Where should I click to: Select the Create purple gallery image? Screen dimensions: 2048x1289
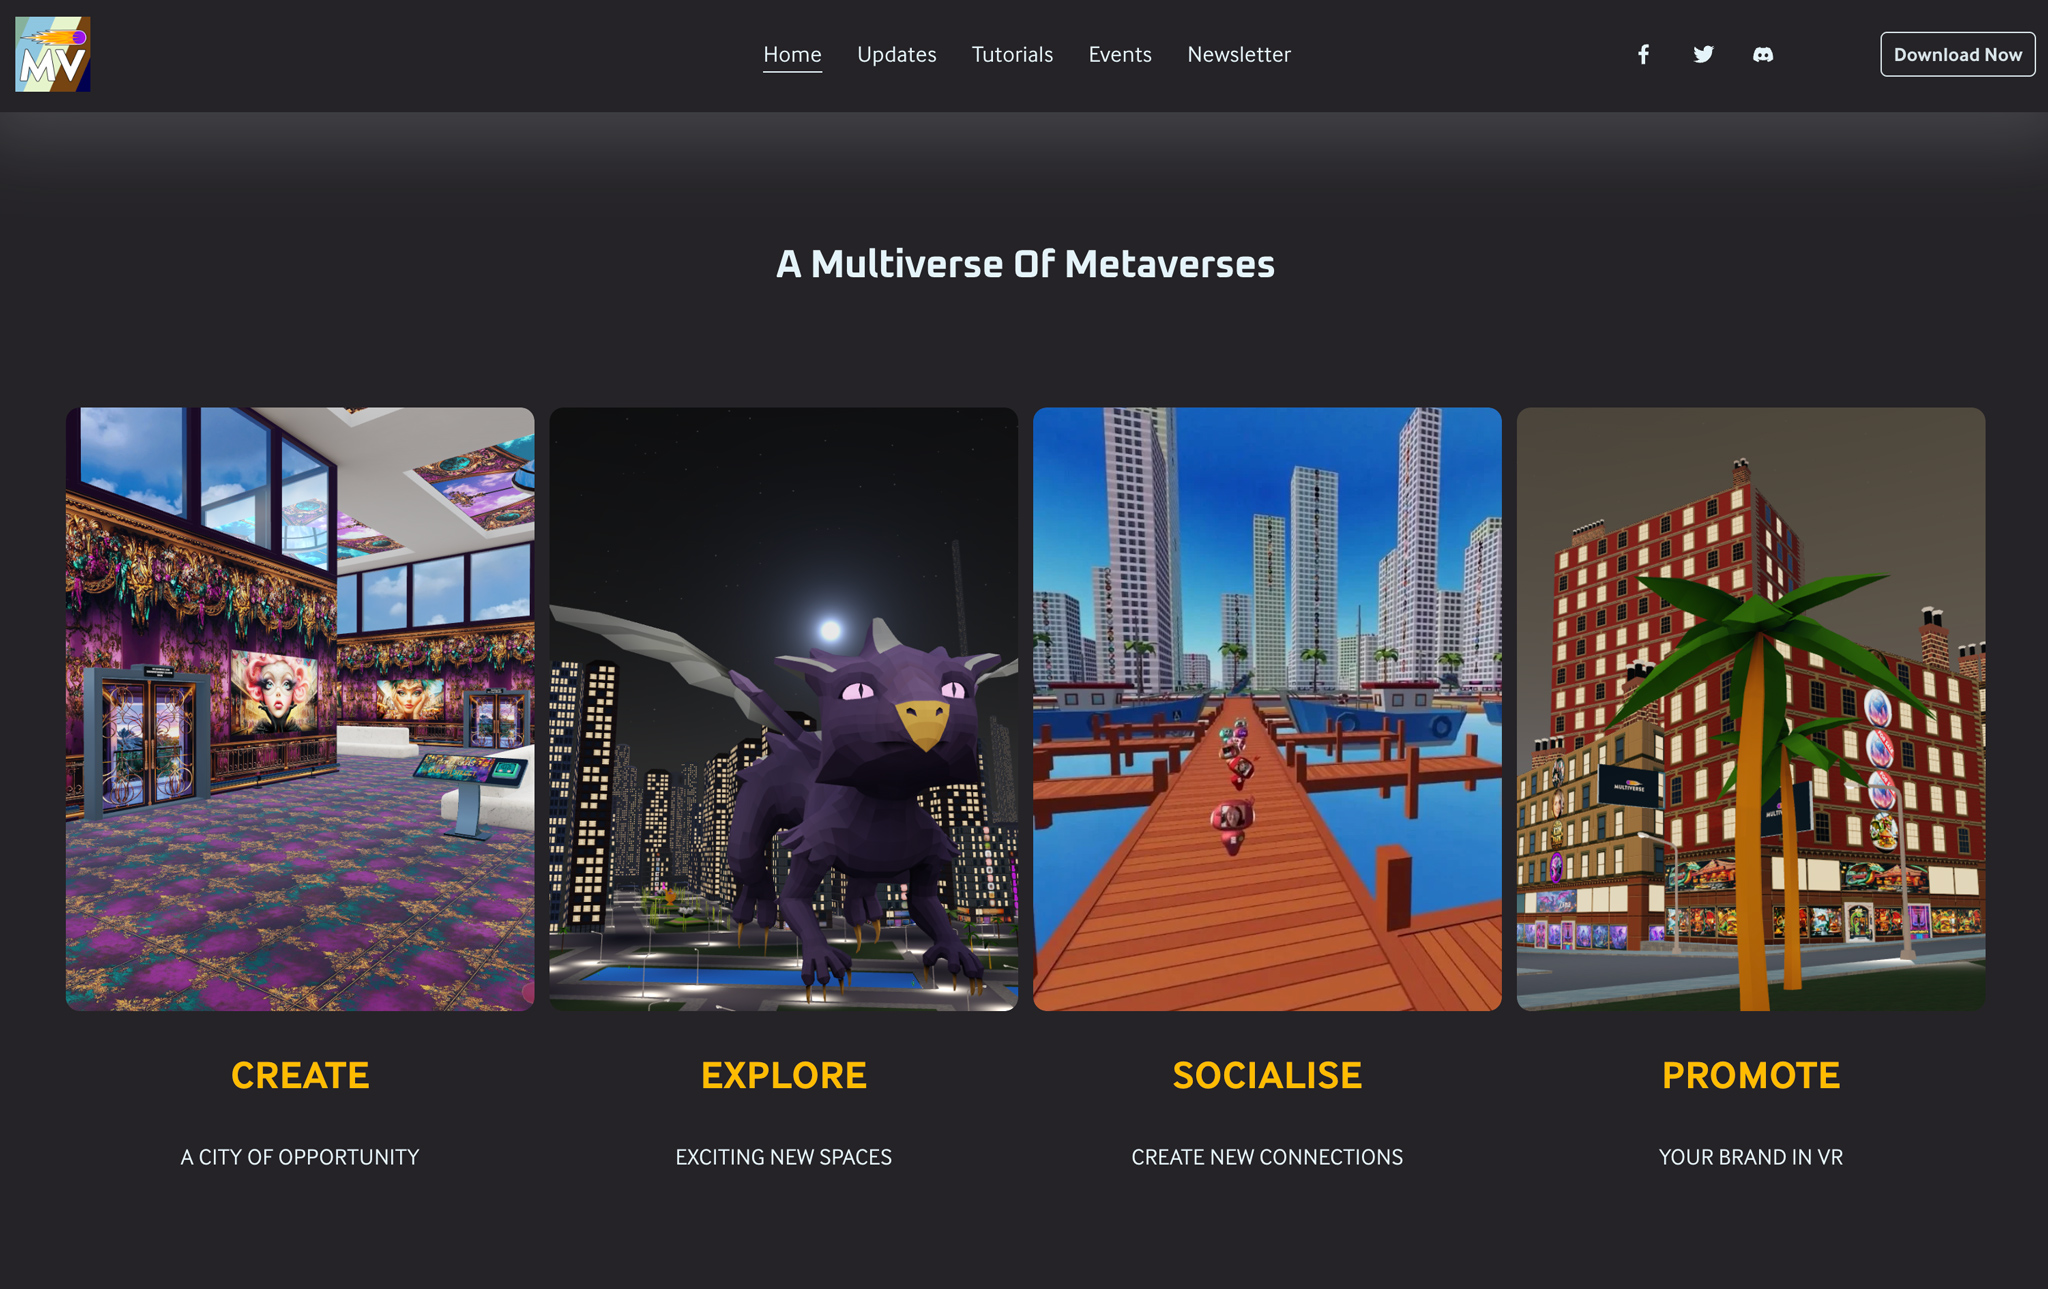click(x=300, y=709)
